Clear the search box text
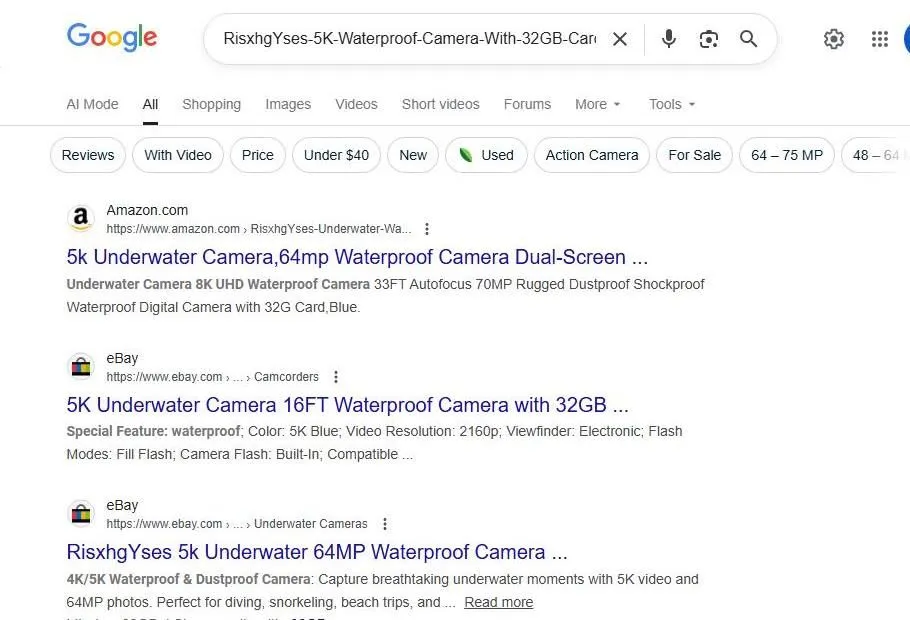Image resolution: width=910 pixels, height=620 pixels. click(620, 39)
